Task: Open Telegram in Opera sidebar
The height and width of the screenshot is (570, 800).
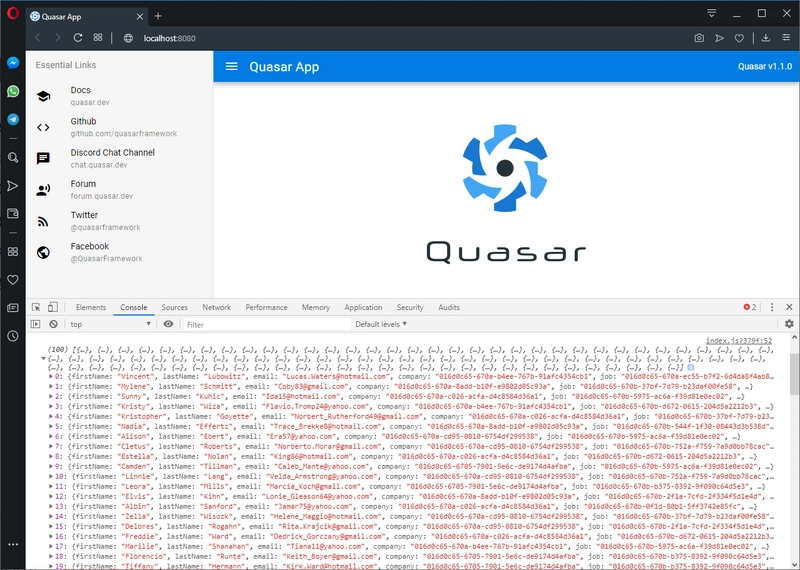Action: tap(13, 119)
